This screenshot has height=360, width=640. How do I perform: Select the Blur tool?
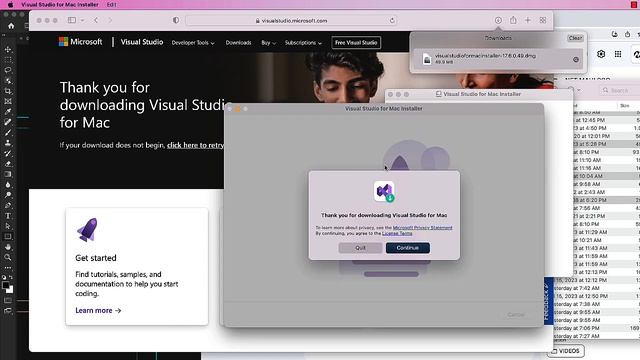pos(8,184)
